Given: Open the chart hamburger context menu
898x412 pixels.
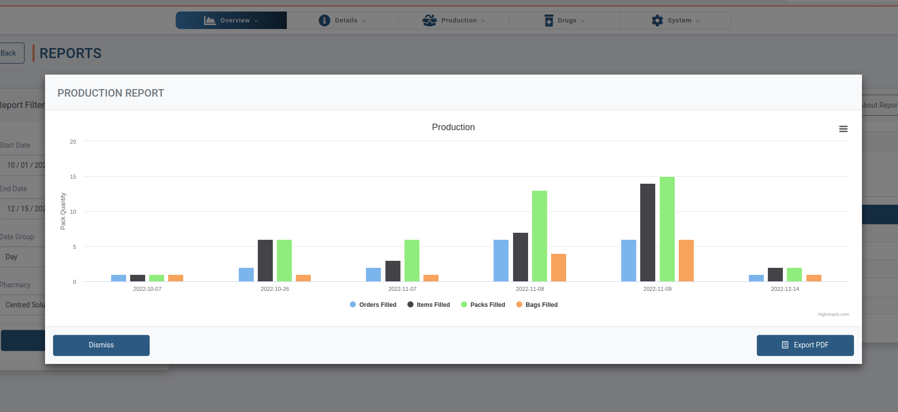Looking at the screenshot, I should pos(843,129).
